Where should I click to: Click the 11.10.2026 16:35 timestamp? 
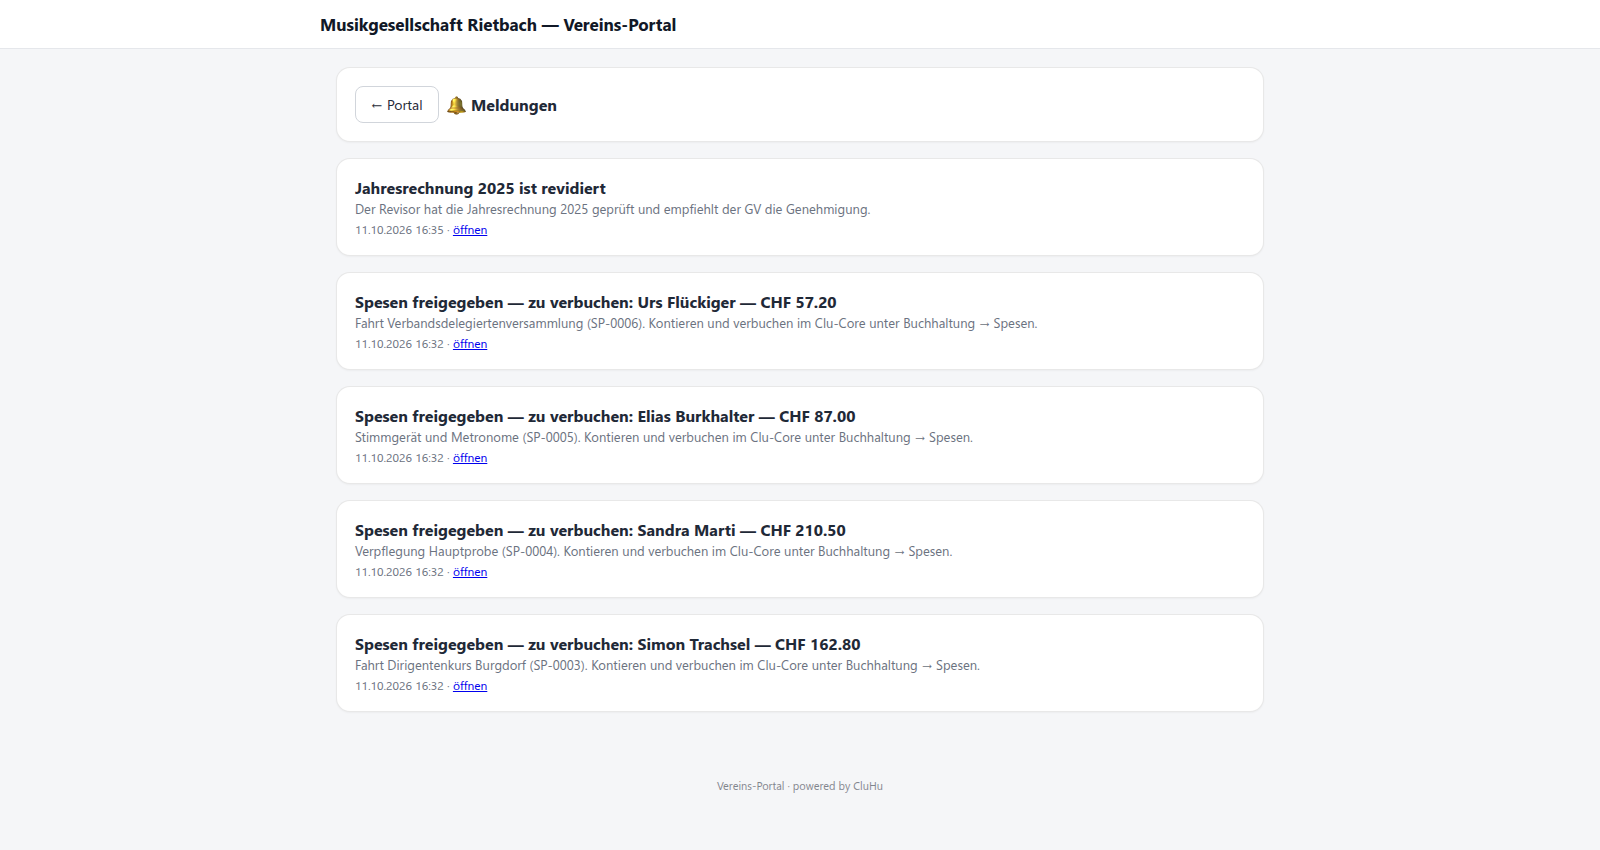(399, 230)
